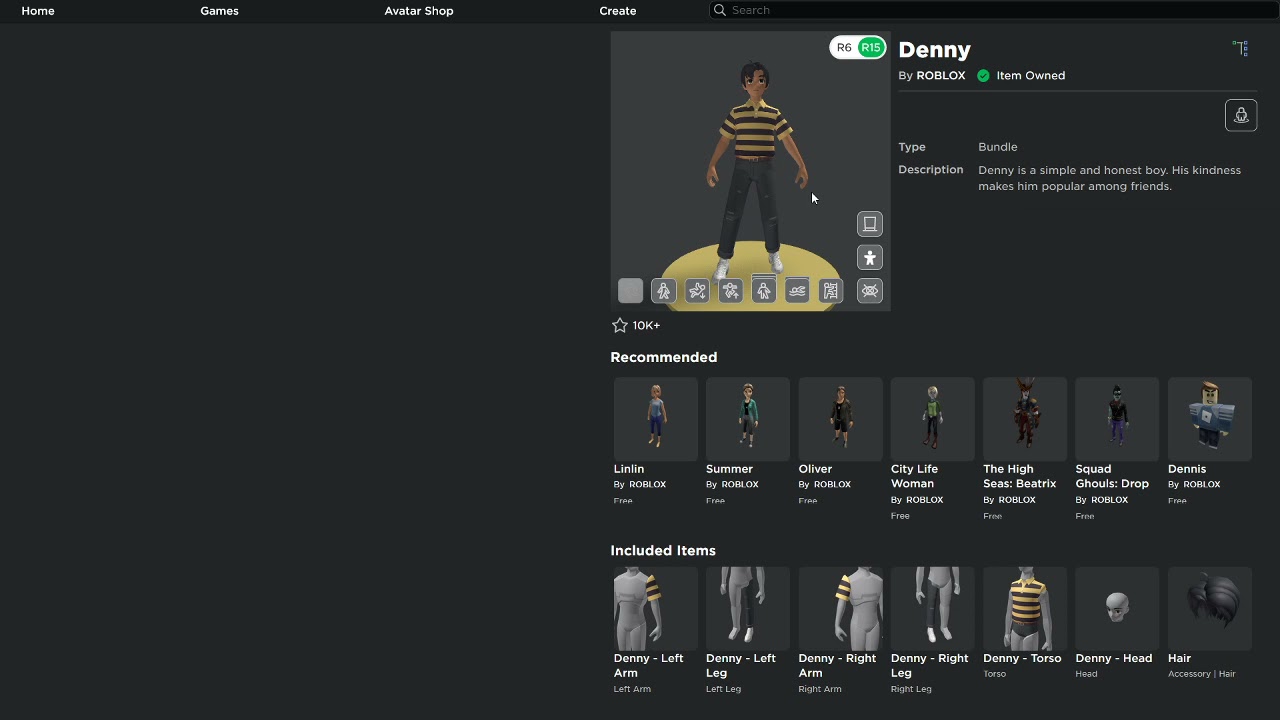This screenshot has height=720, width=1280.
Task: Open ROBLOX creator link under Linlin
Action: 647,485
